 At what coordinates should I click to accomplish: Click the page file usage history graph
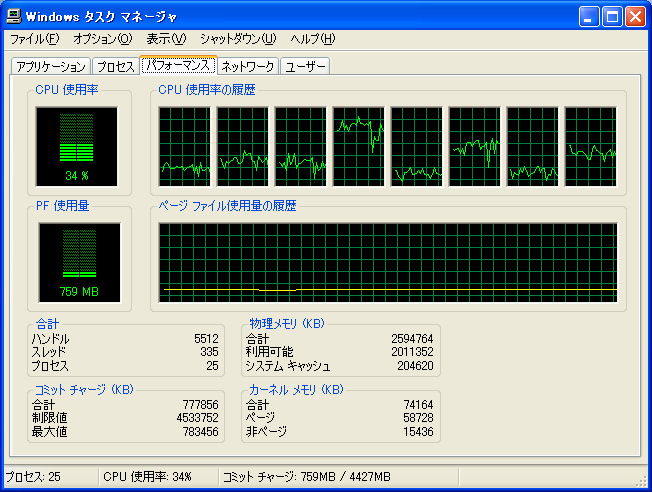point(388,262)
